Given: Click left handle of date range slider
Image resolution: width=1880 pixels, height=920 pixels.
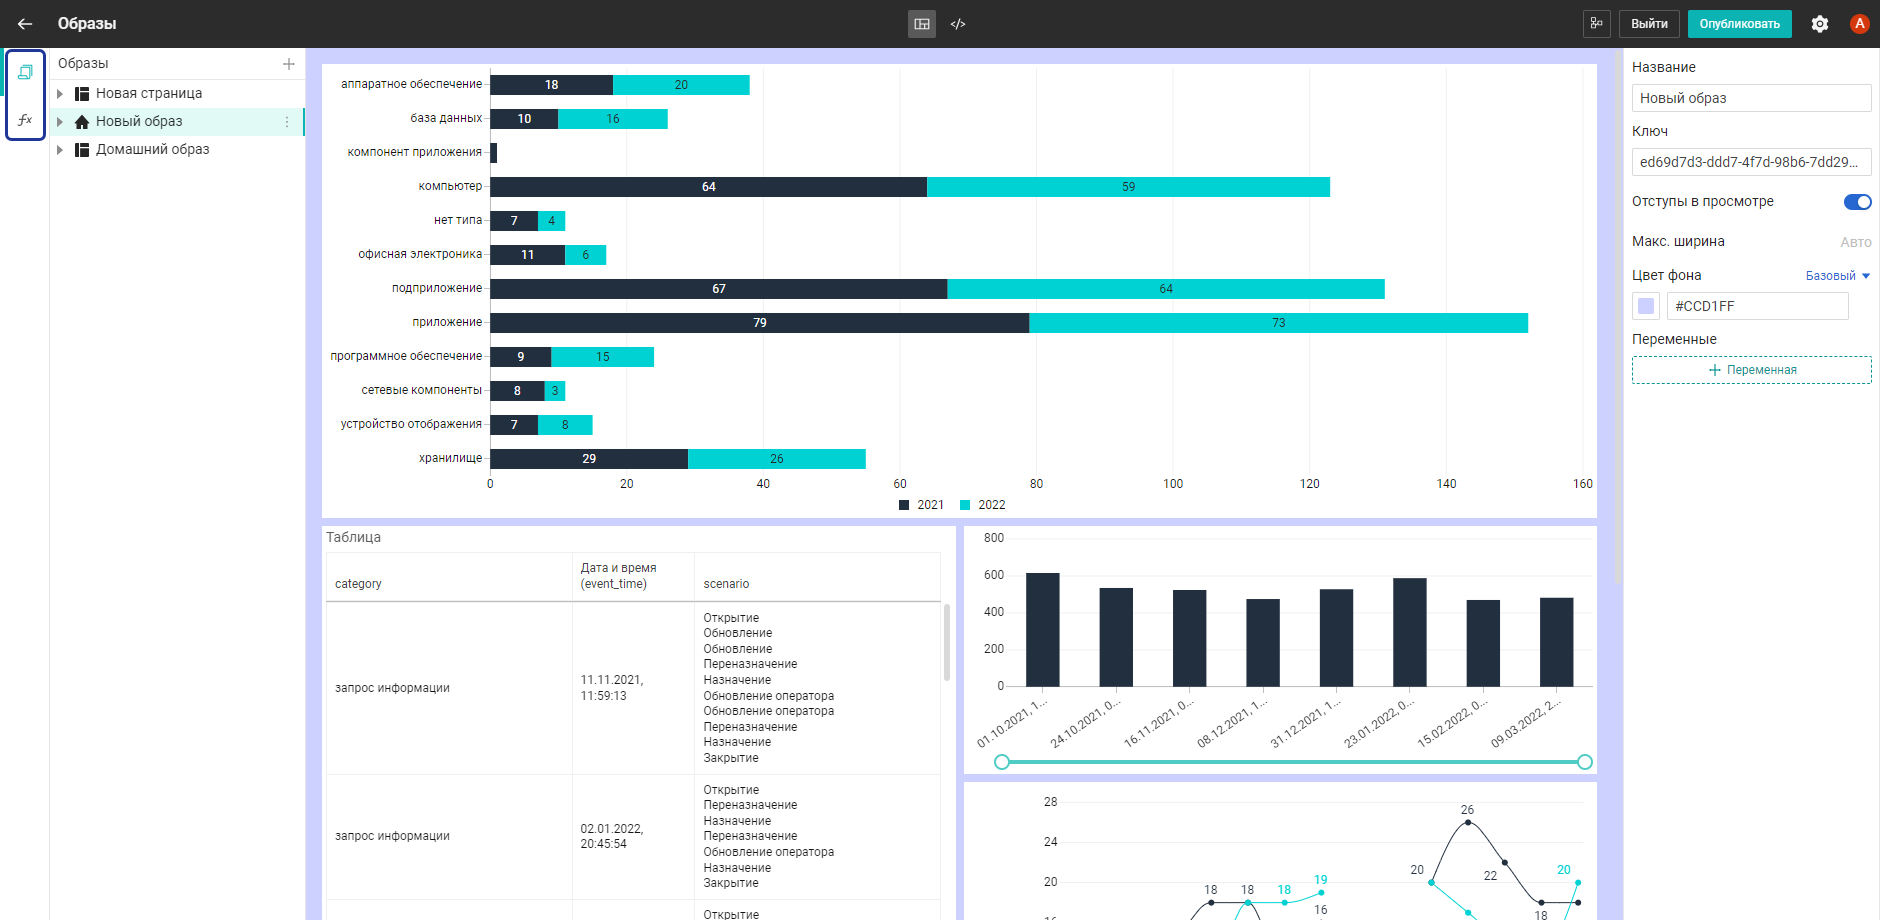Looking at the screenshot, I should (x=1002, y=762).
